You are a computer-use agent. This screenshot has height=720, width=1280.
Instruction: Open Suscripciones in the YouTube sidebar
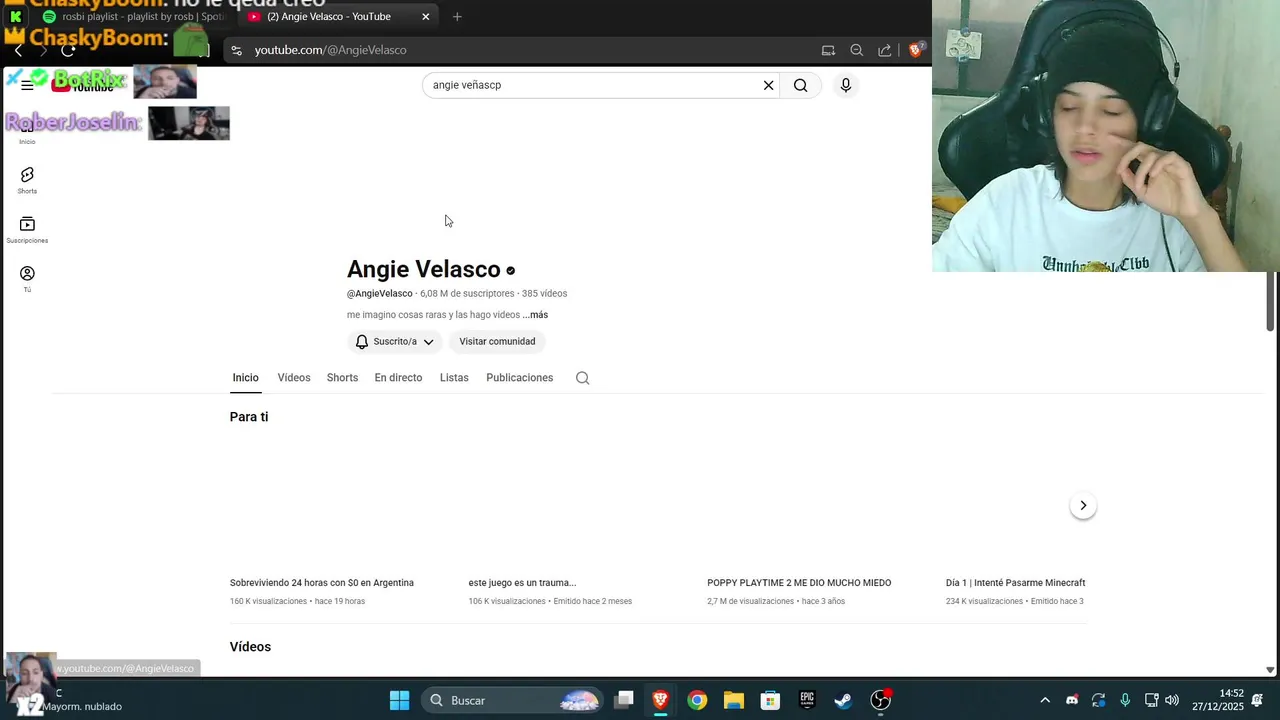(27, 230)
